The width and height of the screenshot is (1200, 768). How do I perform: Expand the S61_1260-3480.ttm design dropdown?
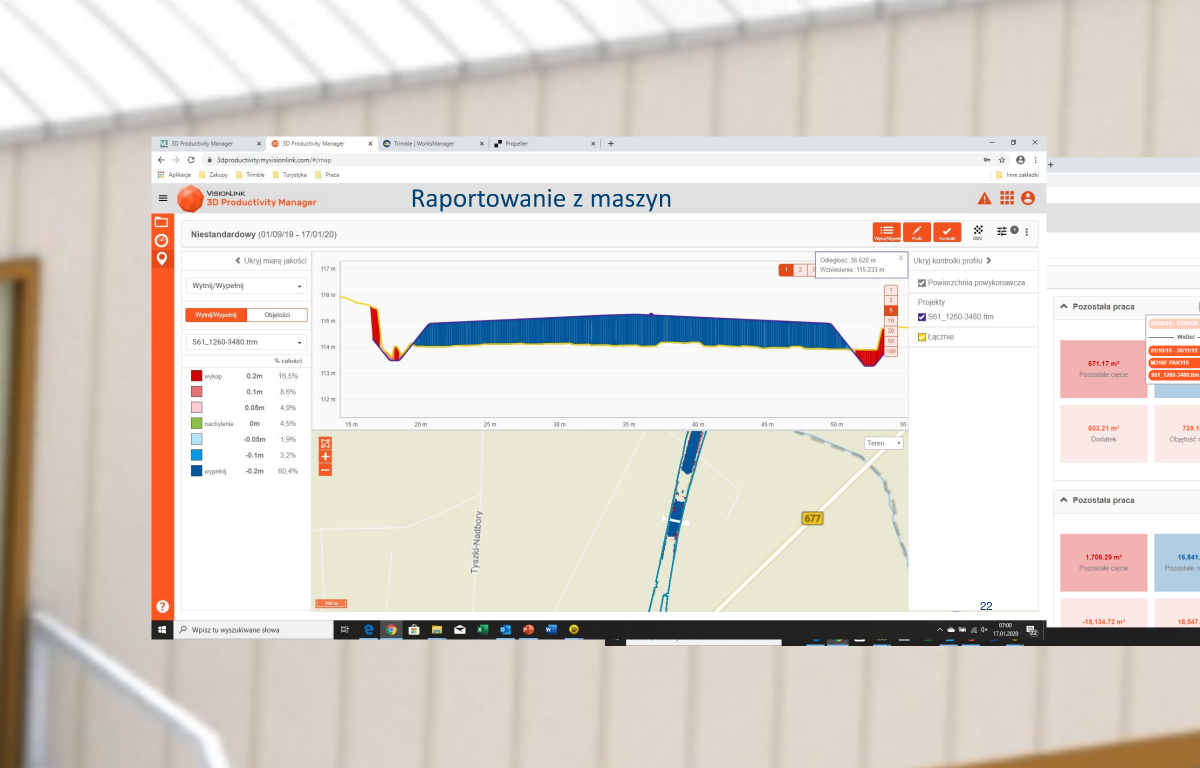[x=245, y=342]
